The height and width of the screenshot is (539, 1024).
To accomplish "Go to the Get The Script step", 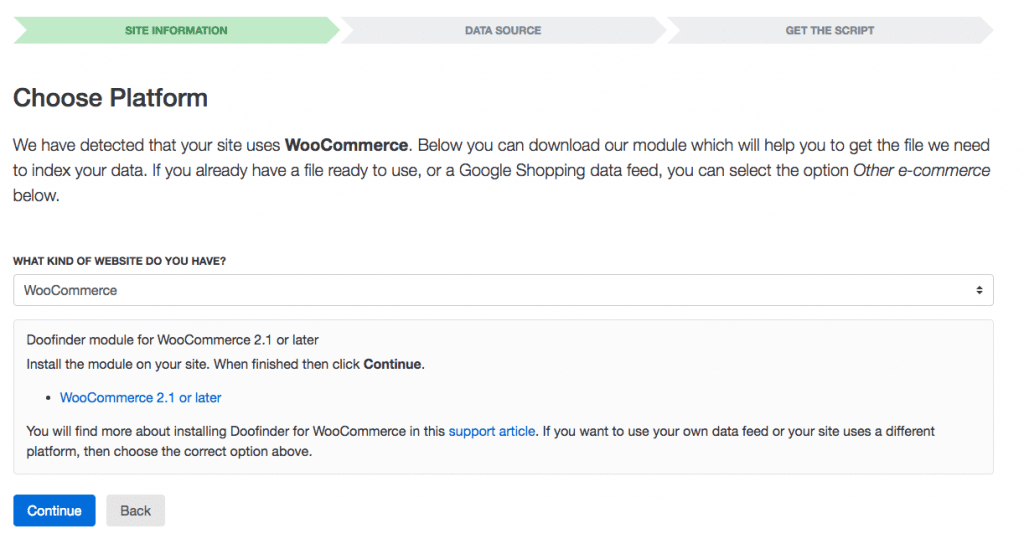I will tap(829, 30).
